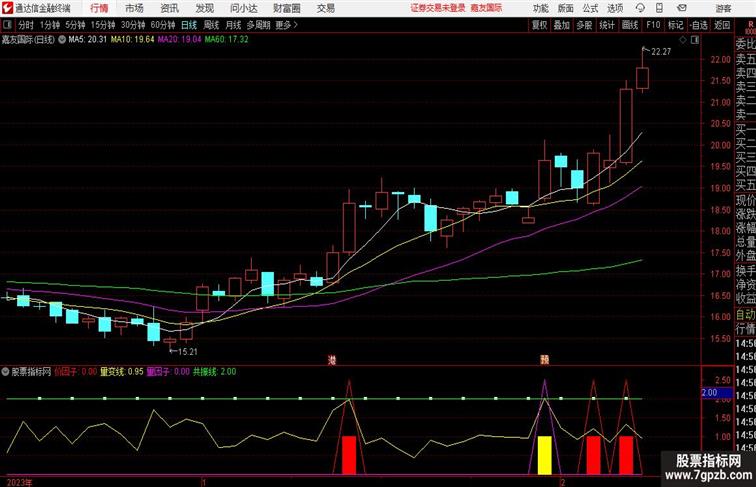Click the 嘉友国际 stock name in title

click(x=486, y=8)
